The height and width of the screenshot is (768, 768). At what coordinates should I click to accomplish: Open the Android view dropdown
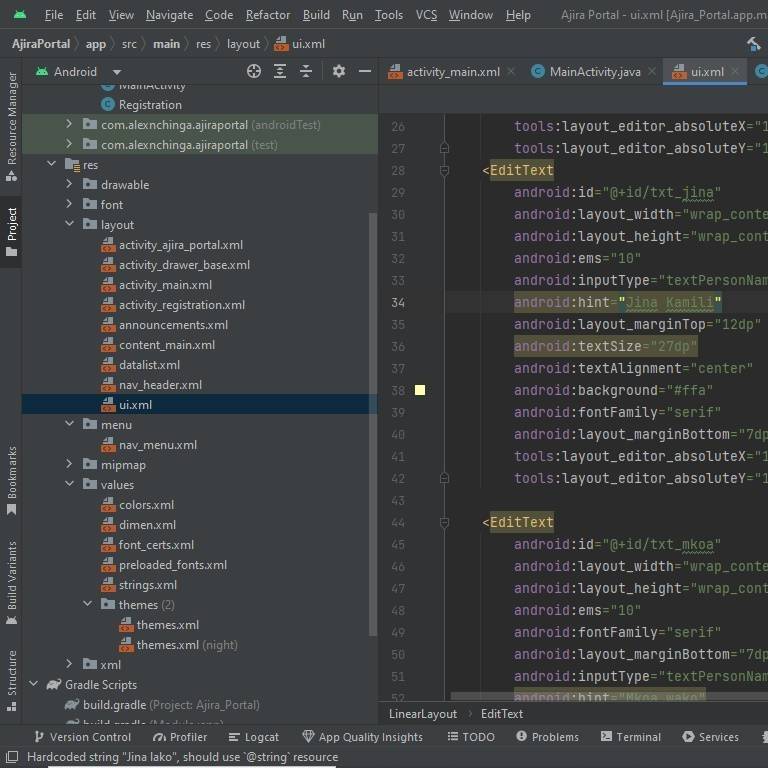coord(117,72)
